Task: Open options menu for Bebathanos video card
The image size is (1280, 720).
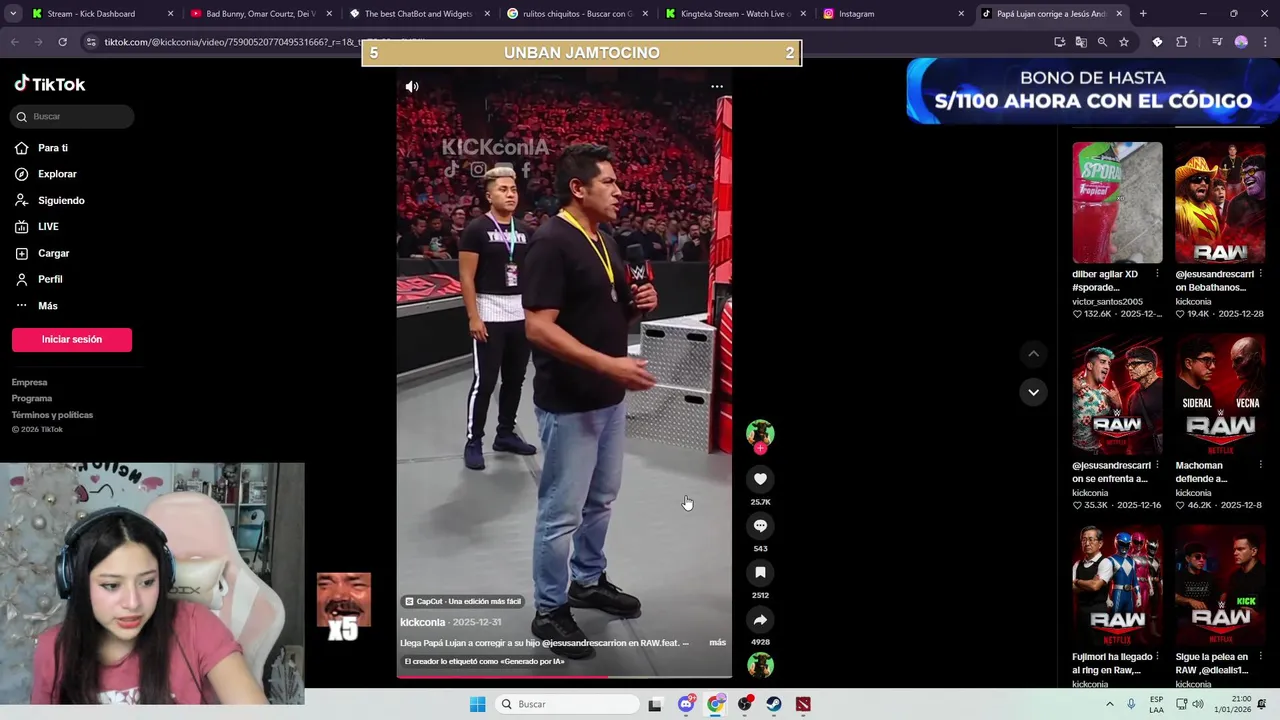Action: tap(1260, 274)
